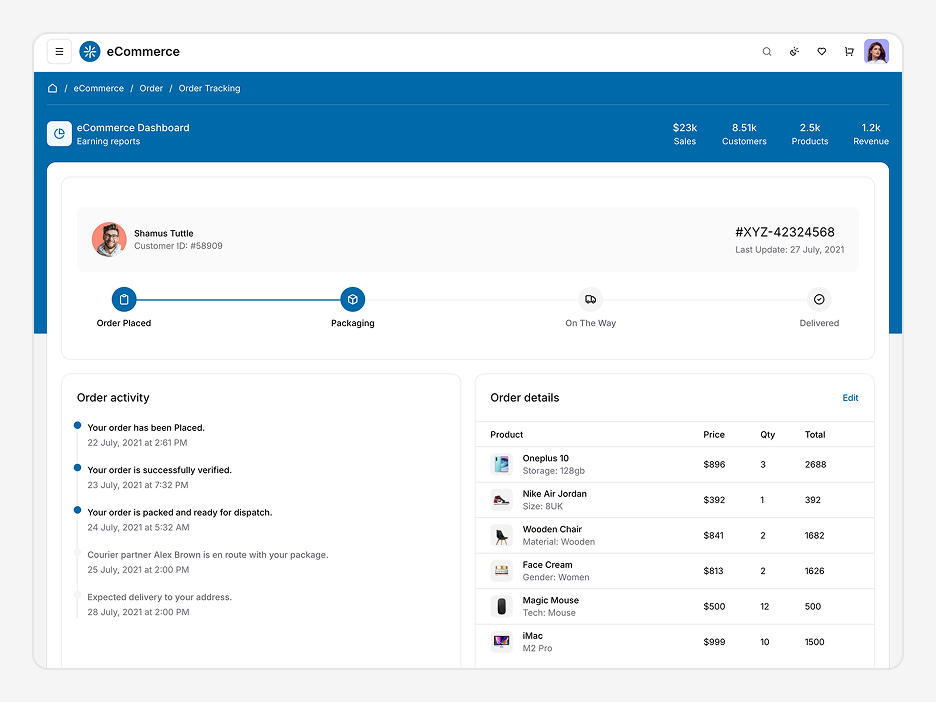Image resolution: width=936 pixels, height=702 pixels.
Task: Click the 8.51k Customers stat
Action: click(x=744, y=134)
